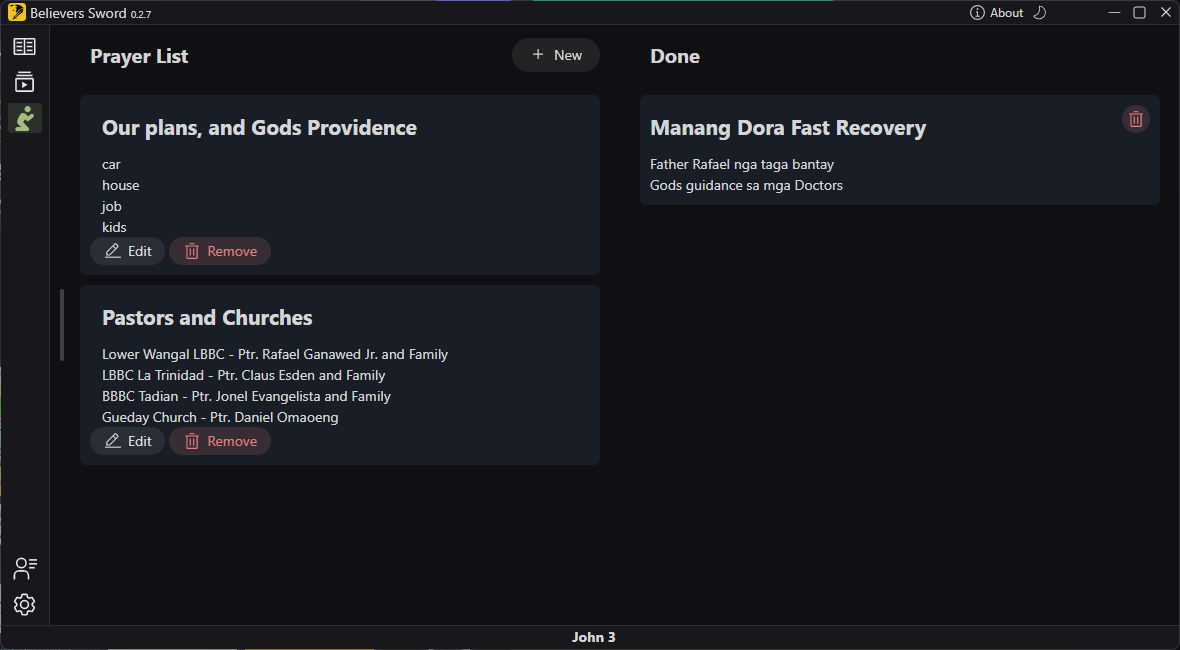The width and height of the screenshot is (1180, 650).
Task: Click the Believers Sword app logo
Action: pyautogui.click(x=17, y=13)
